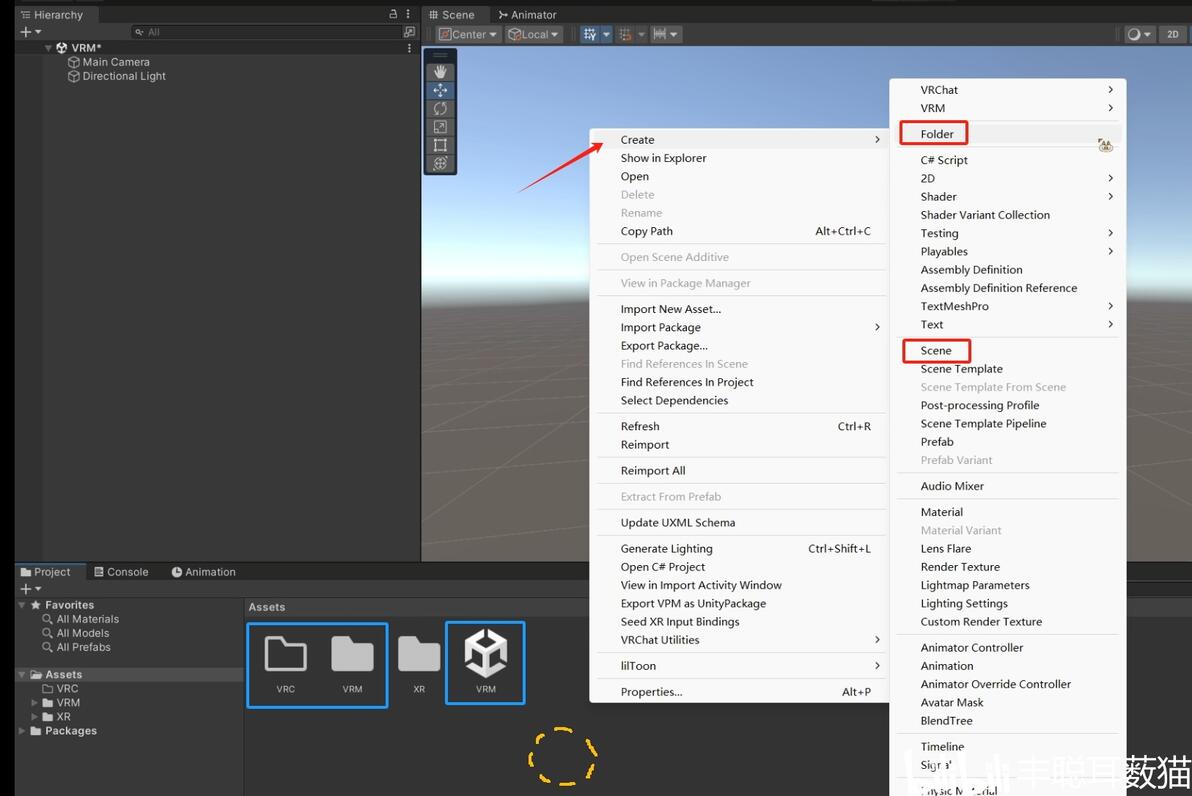The height and width of the screenshot is (796, 1192).
Task: Collapse the Assets folder in project tree
Action: [x=21, y=674]
